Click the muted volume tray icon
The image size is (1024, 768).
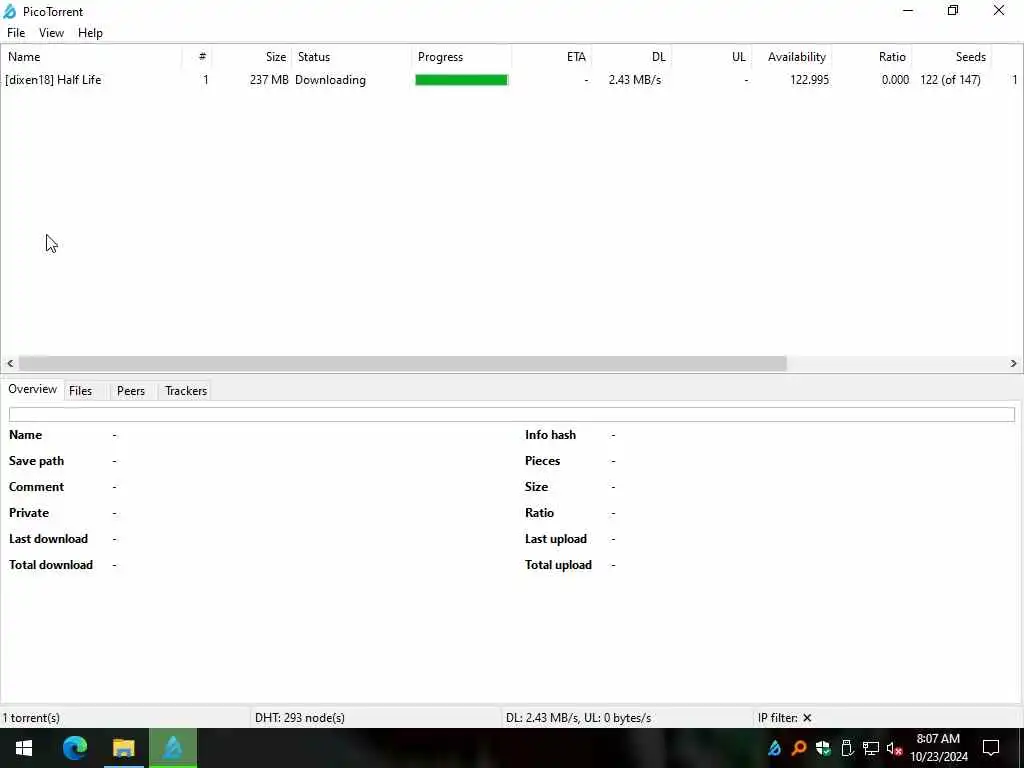(895, 748)
